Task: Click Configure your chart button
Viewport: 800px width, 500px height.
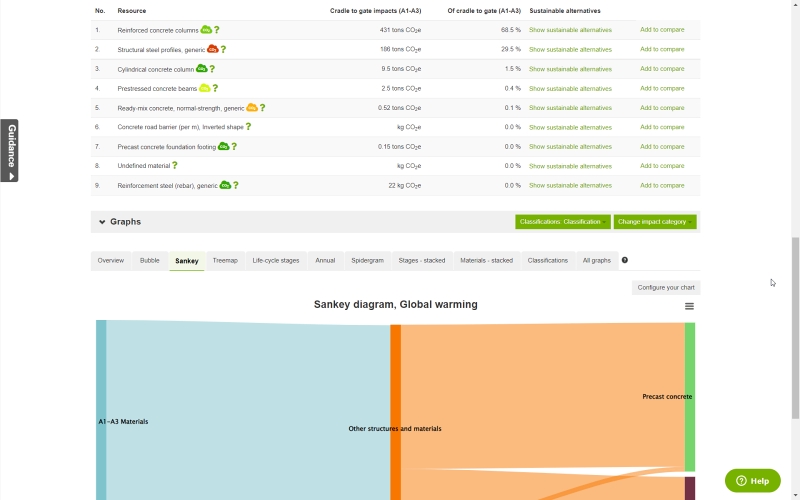Action: [666, 288]
